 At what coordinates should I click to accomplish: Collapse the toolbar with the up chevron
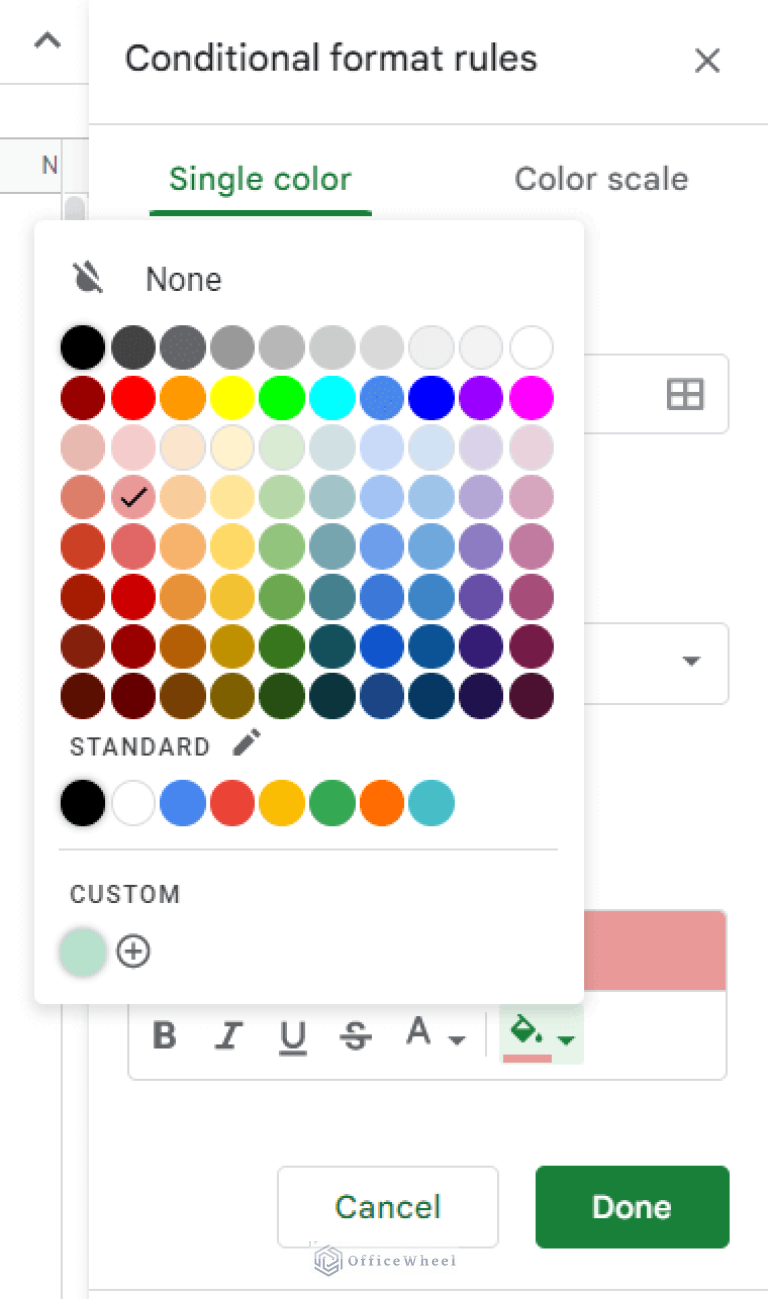point(47,41)
